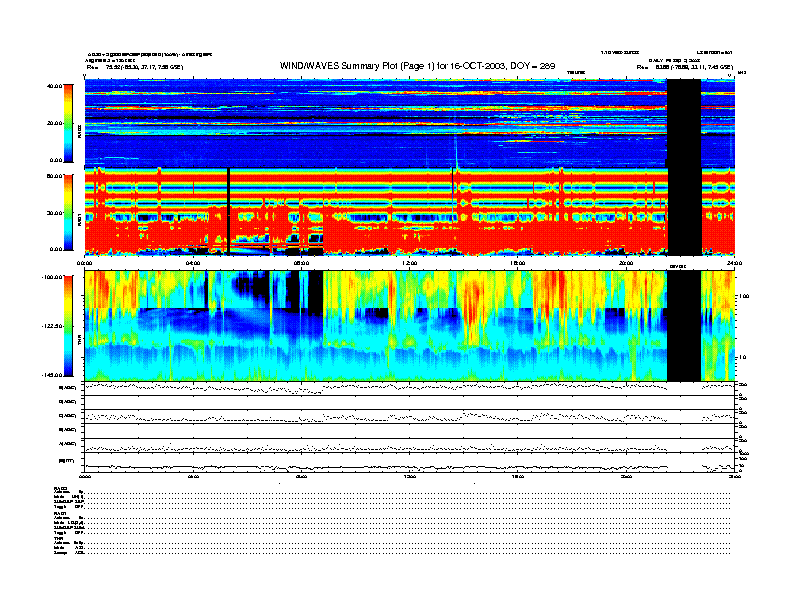
Task: Click the top-right Re position text line
Action: pos(685,67)
